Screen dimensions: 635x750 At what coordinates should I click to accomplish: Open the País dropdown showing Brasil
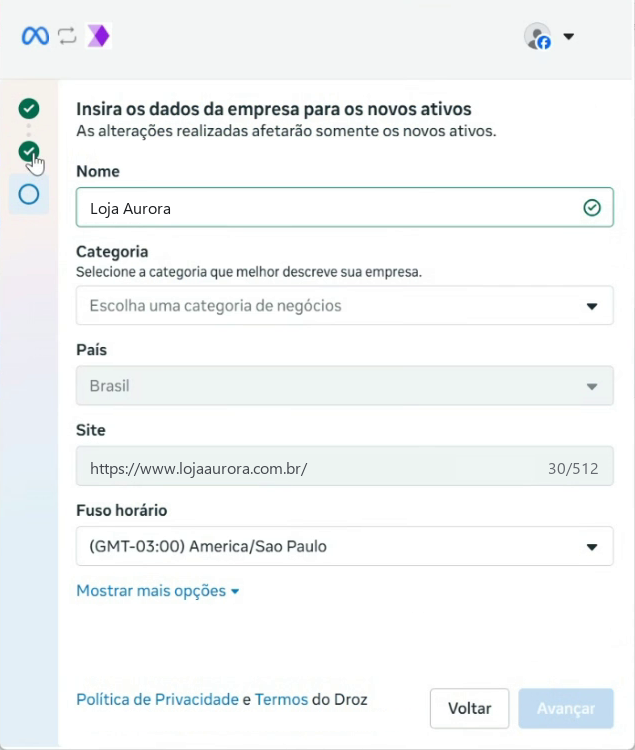click(x=344, y=386)
